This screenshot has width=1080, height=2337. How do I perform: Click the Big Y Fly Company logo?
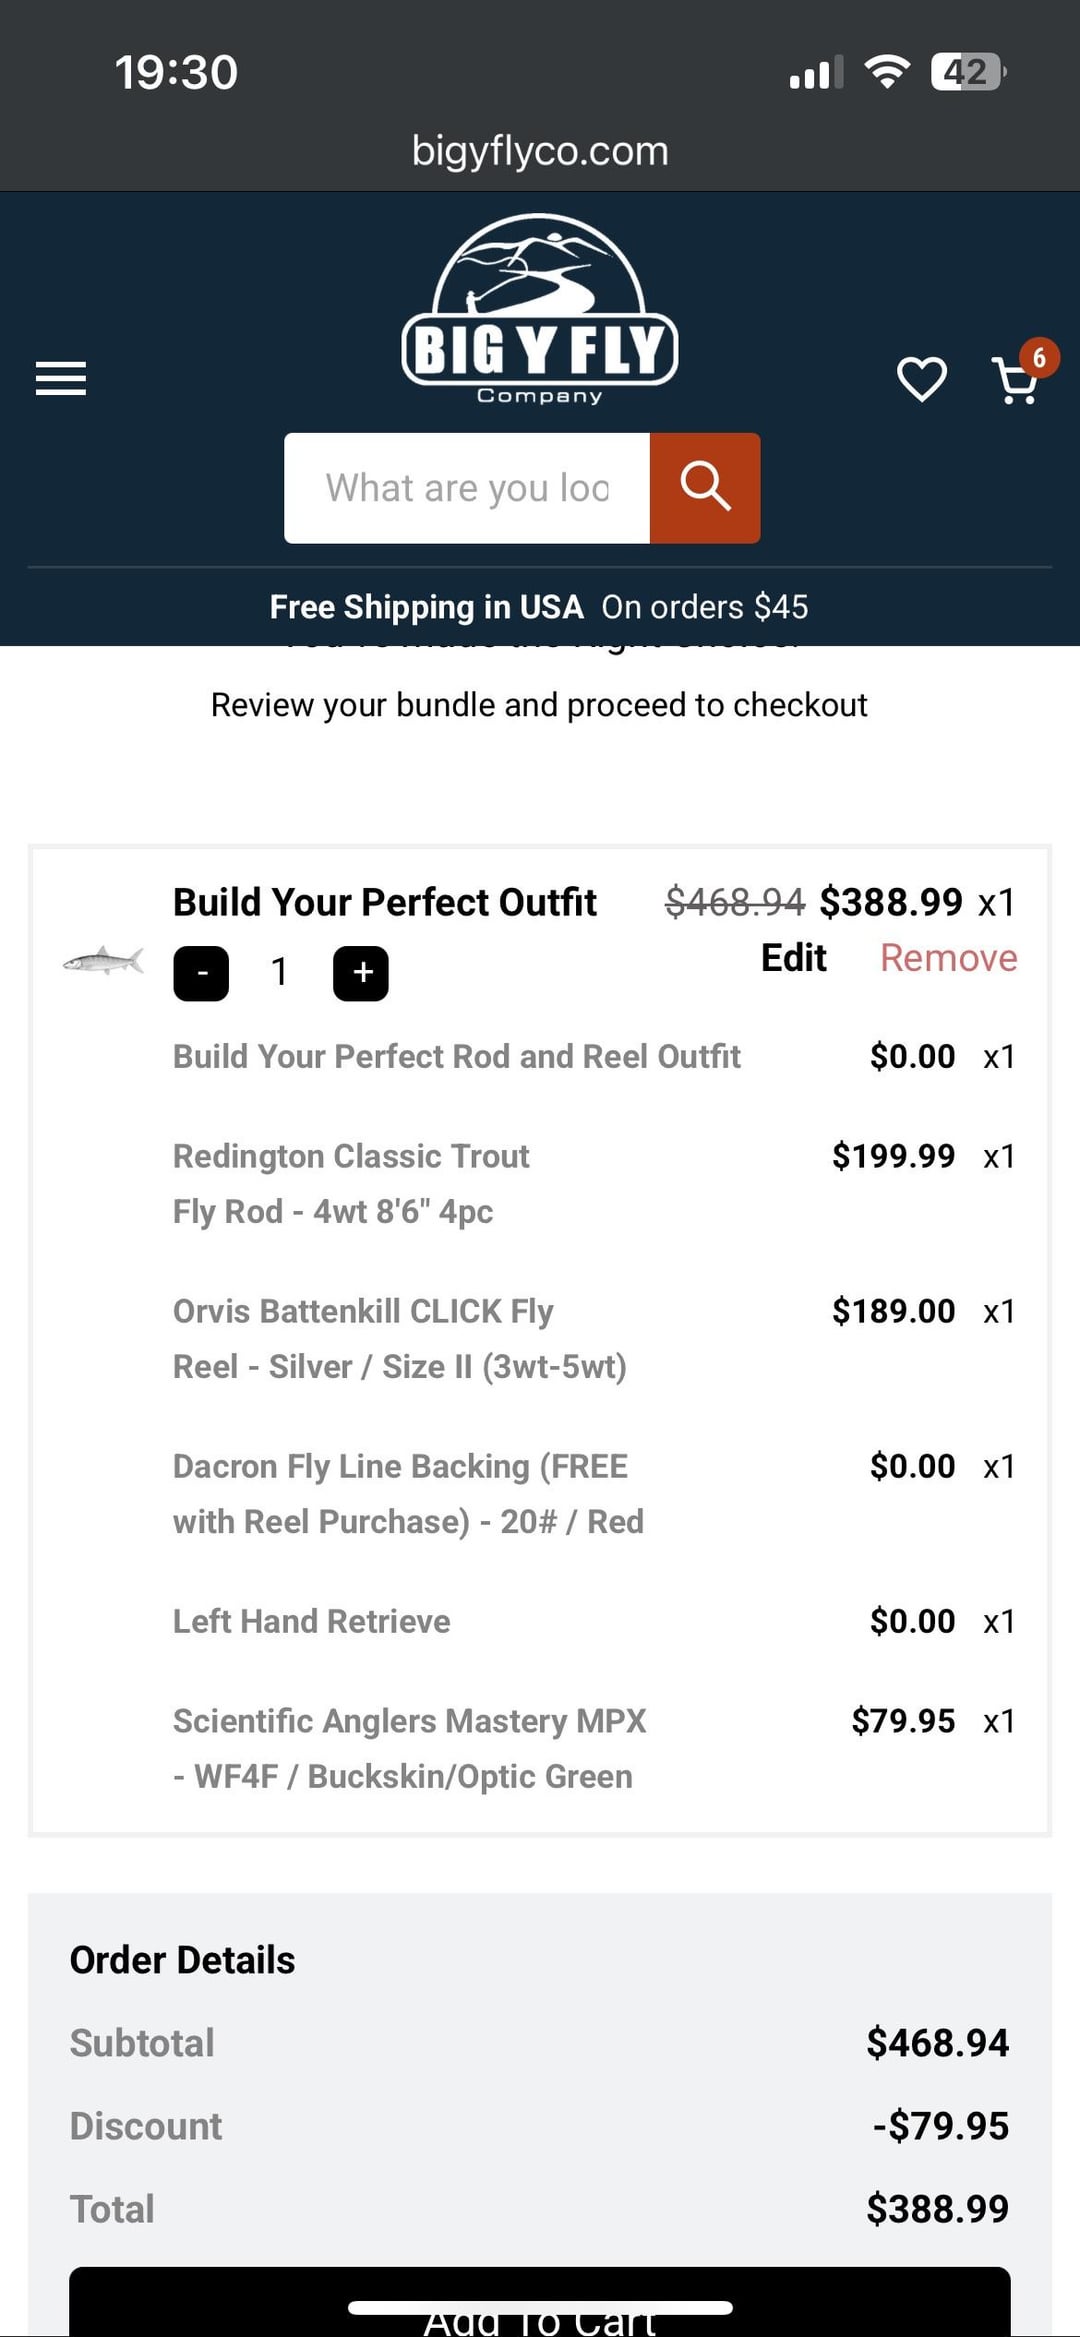click(x=540, y=310)
